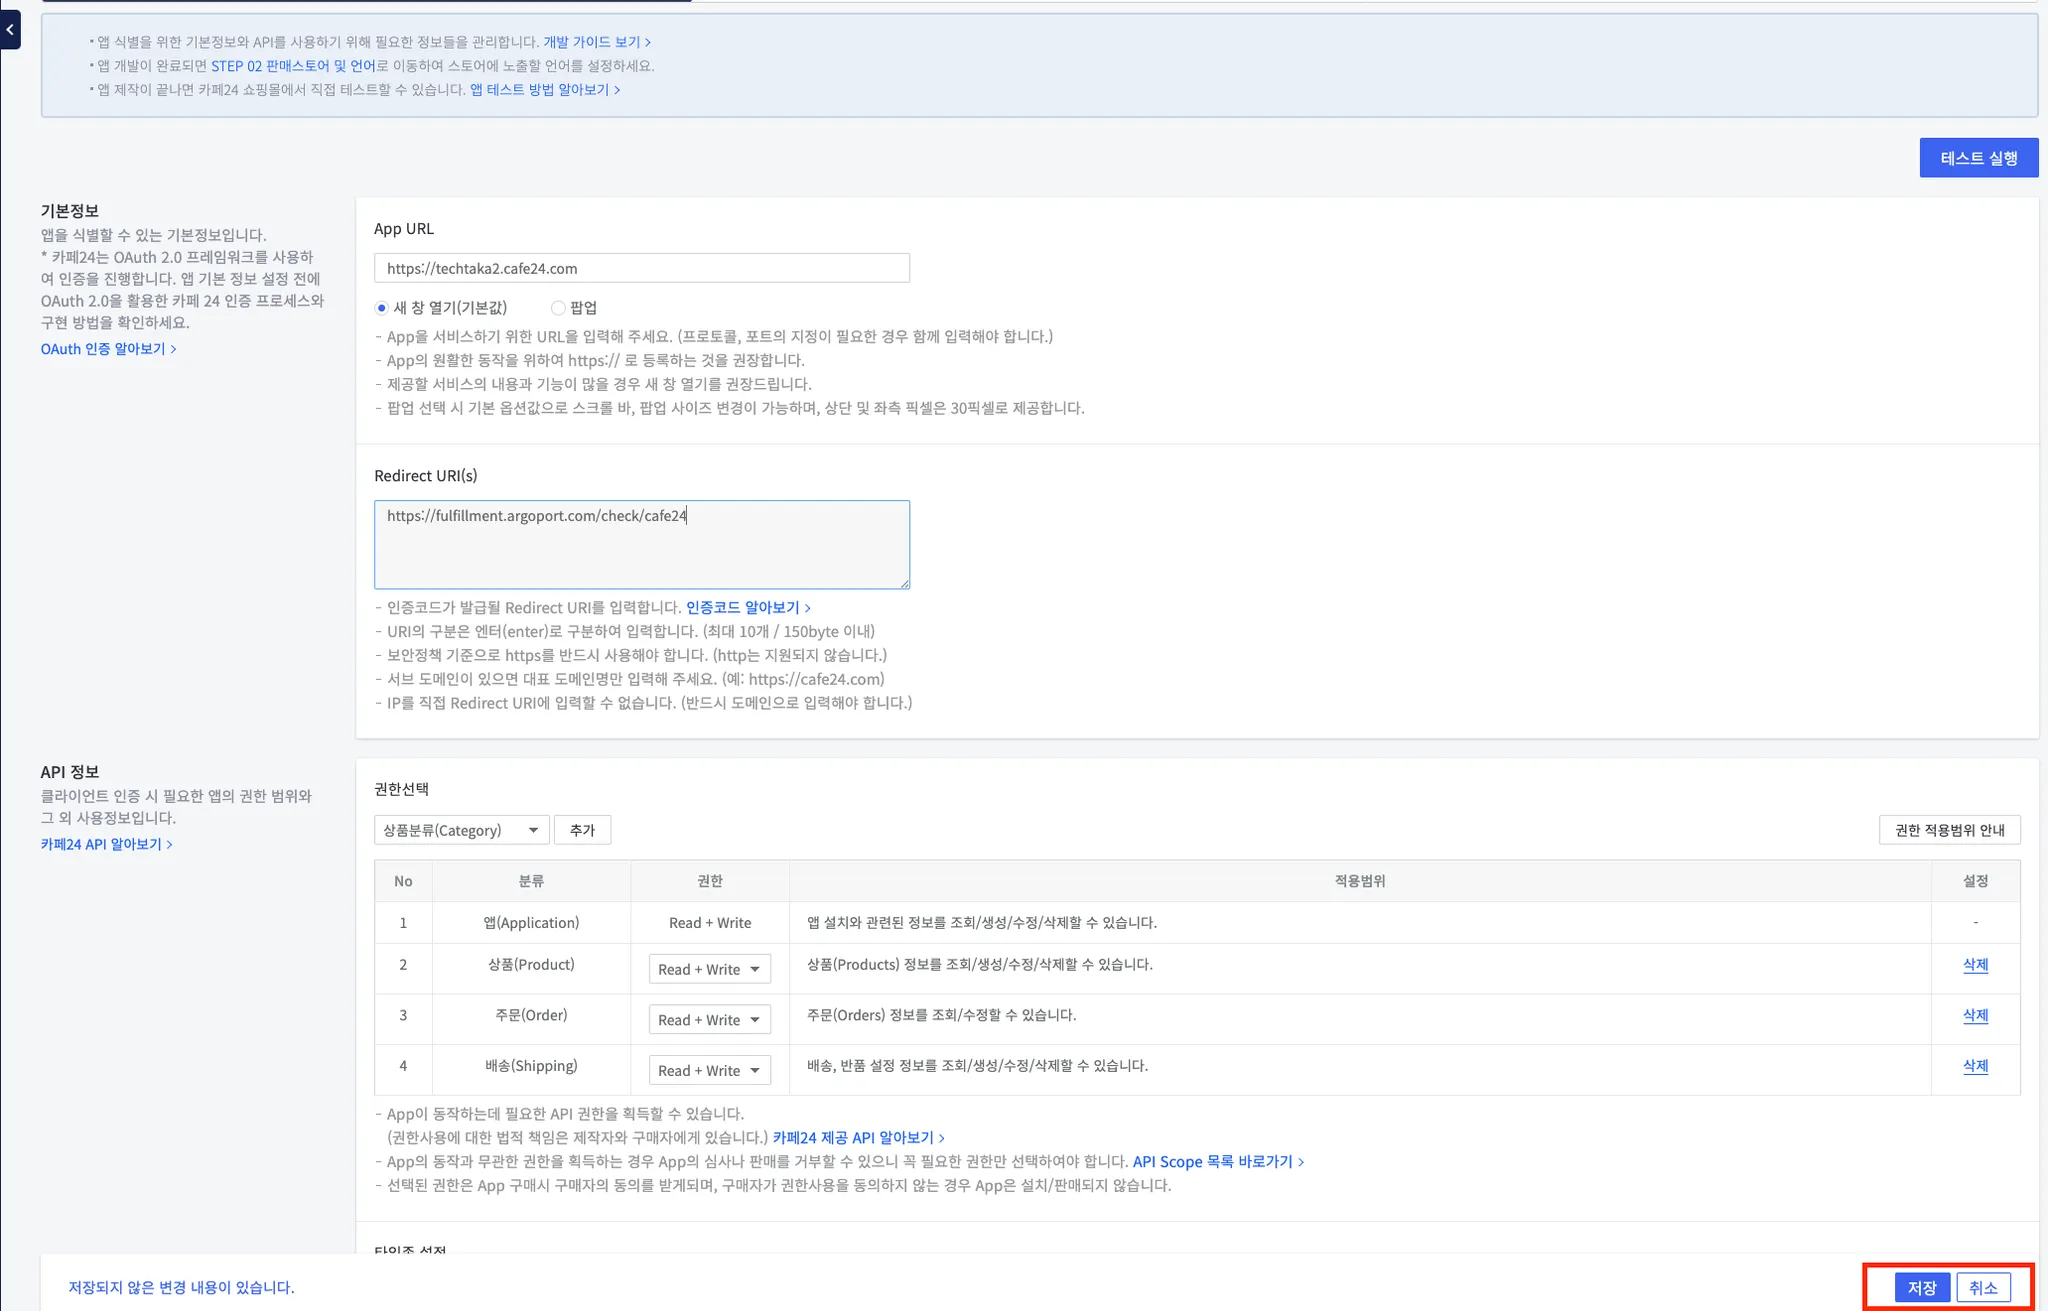Delete the 배송(Shipping) permission row
Image resolution: width=2048 pixels, height=1311 pixels.
pos(1975,1066)
